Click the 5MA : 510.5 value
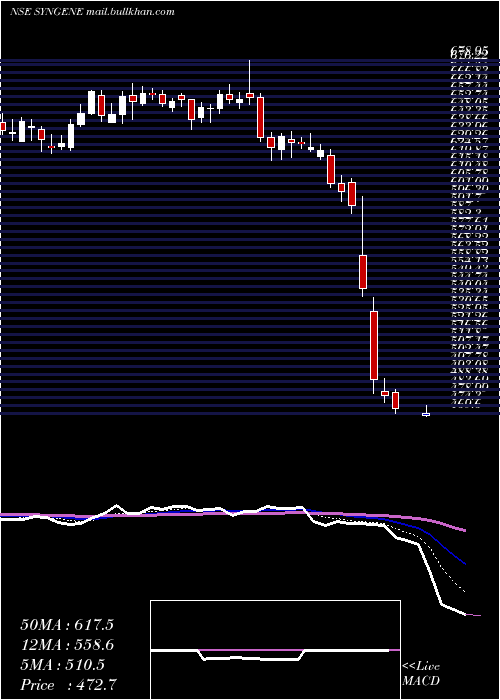 pos(62,665)
